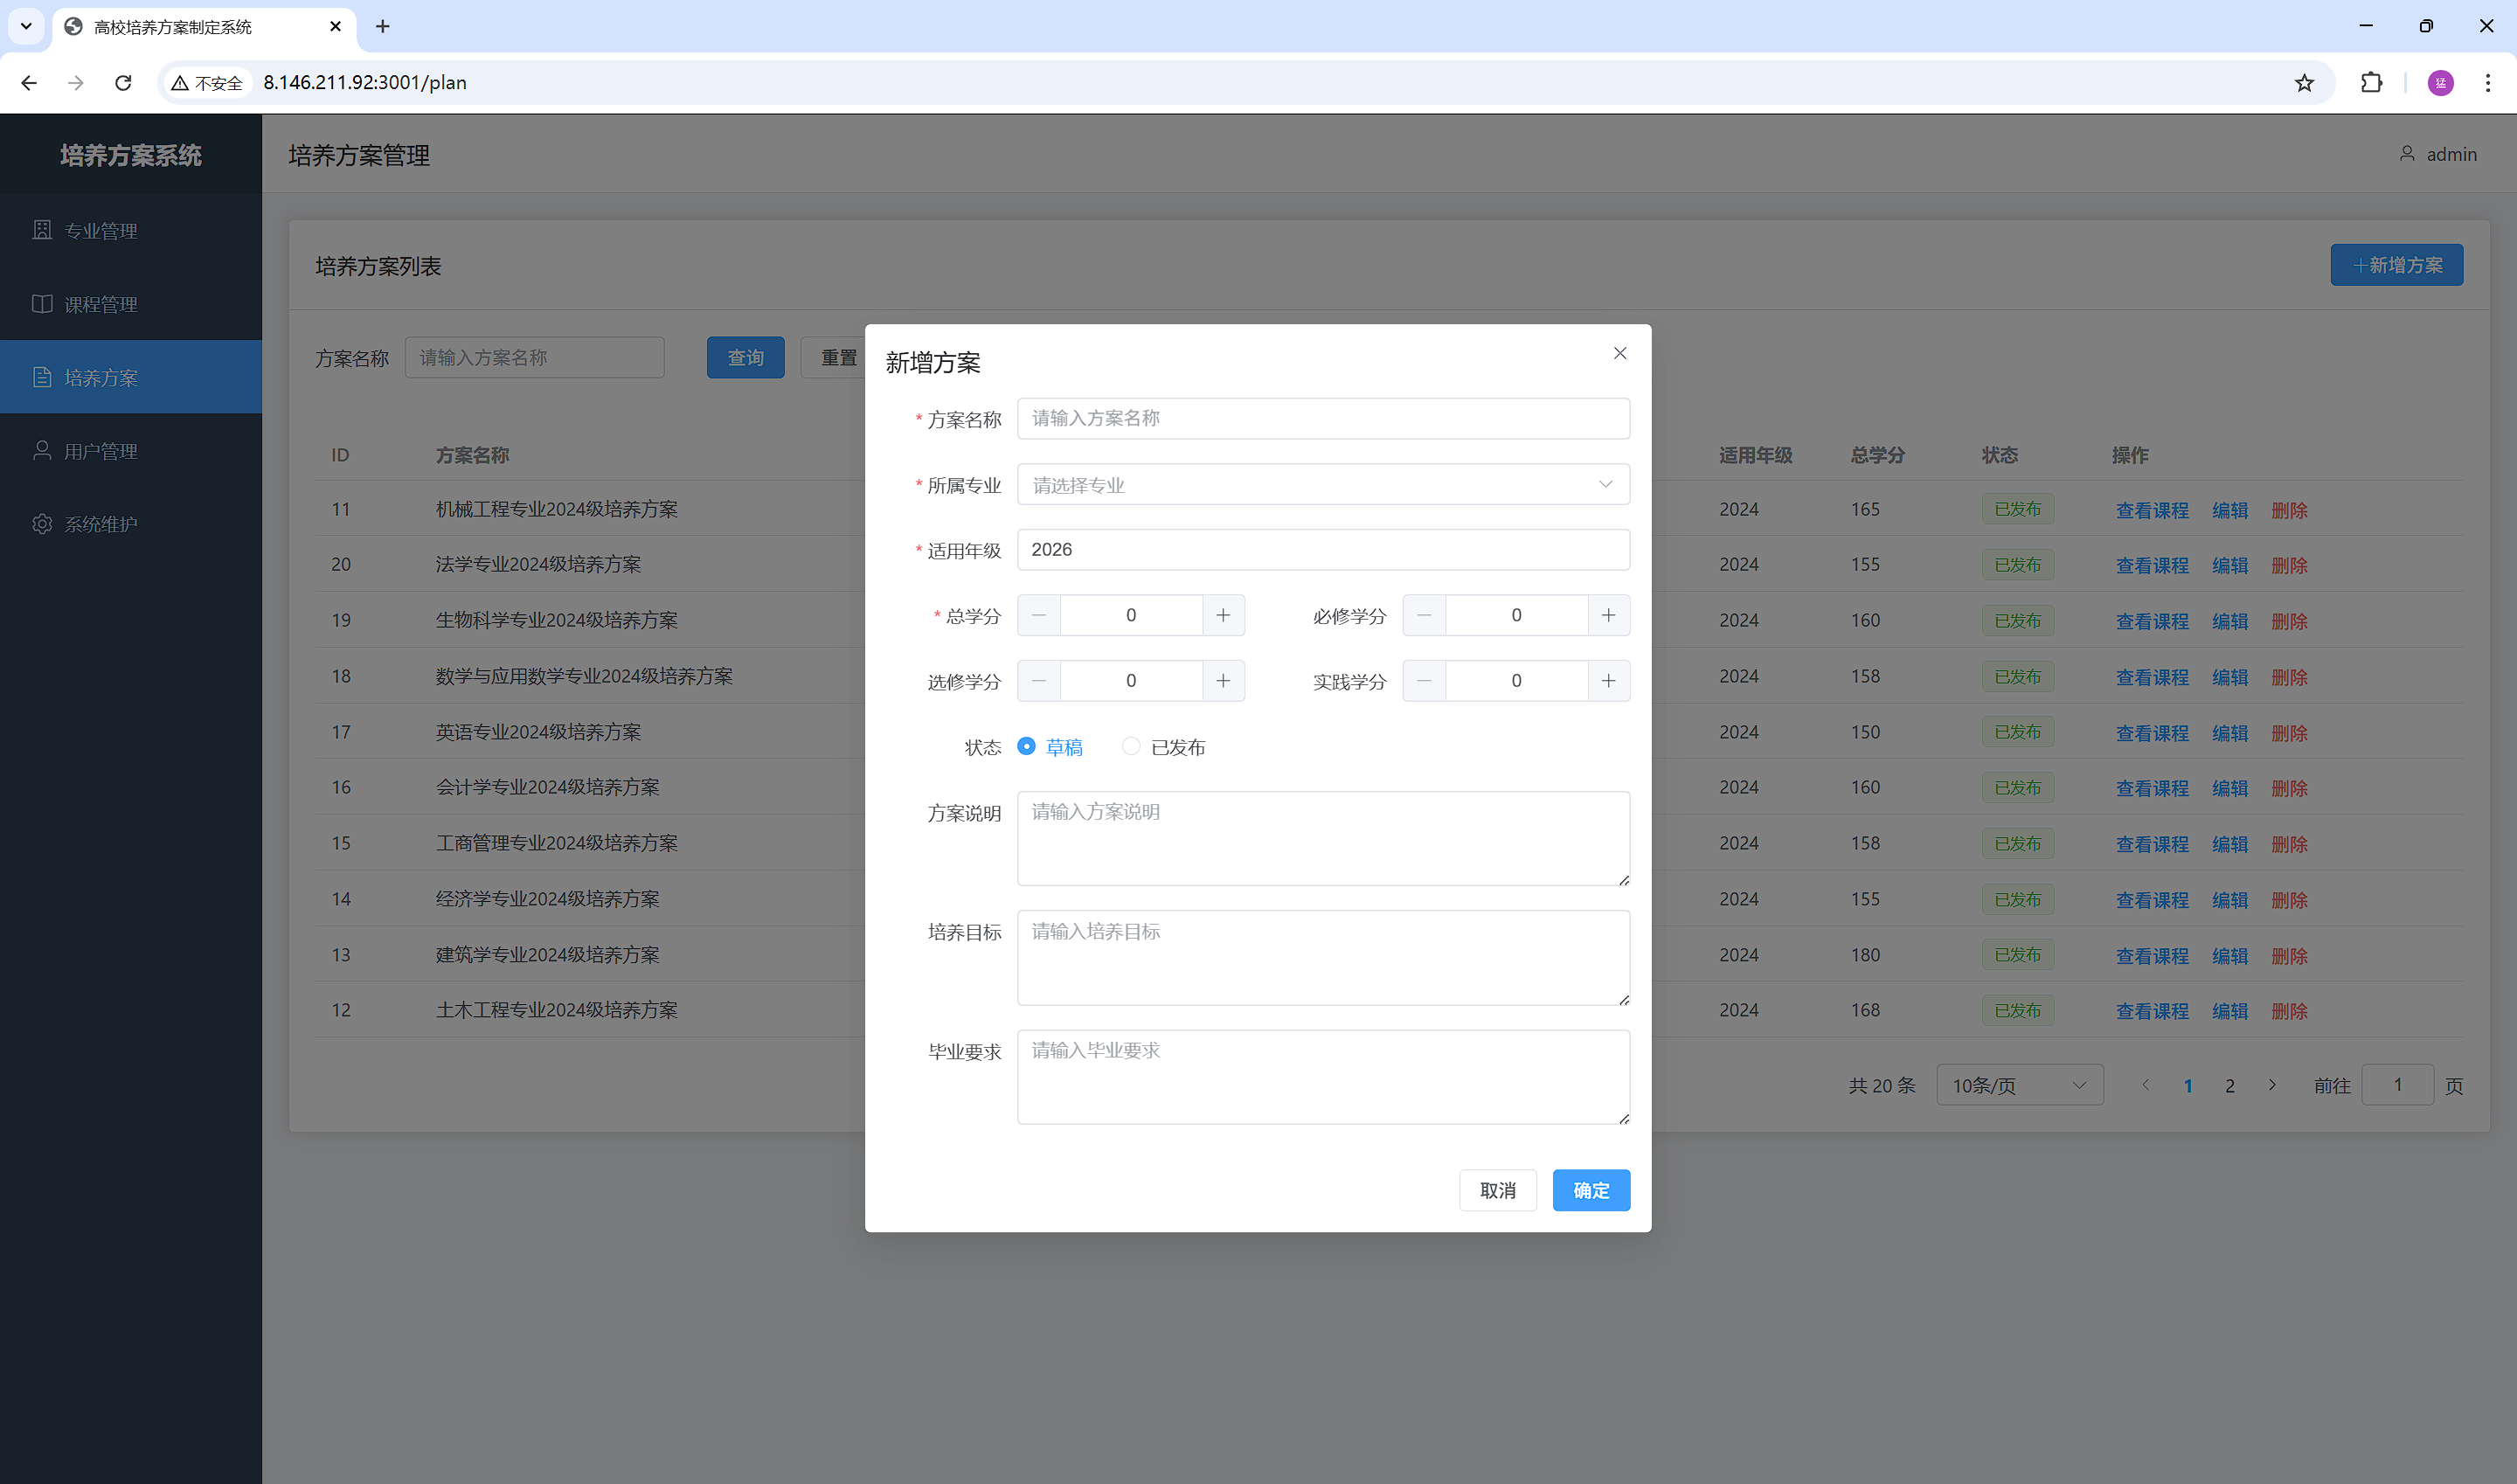Decrease 必修学分 with the minus button
Image resolution: width=2517 pixels, height=1484 pixels.
pyautogui.click(x=1424, y=615)
